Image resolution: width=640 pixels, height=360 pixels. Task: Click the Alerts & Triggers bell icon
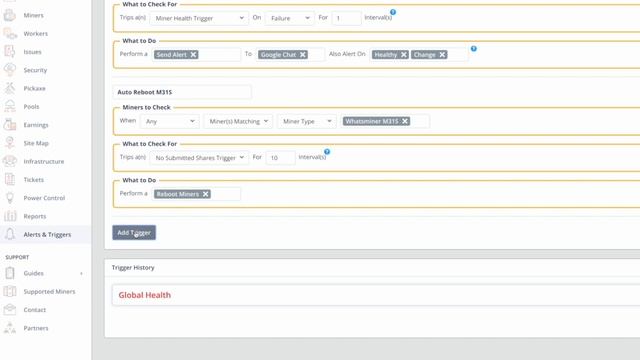(x=9, y=234)
